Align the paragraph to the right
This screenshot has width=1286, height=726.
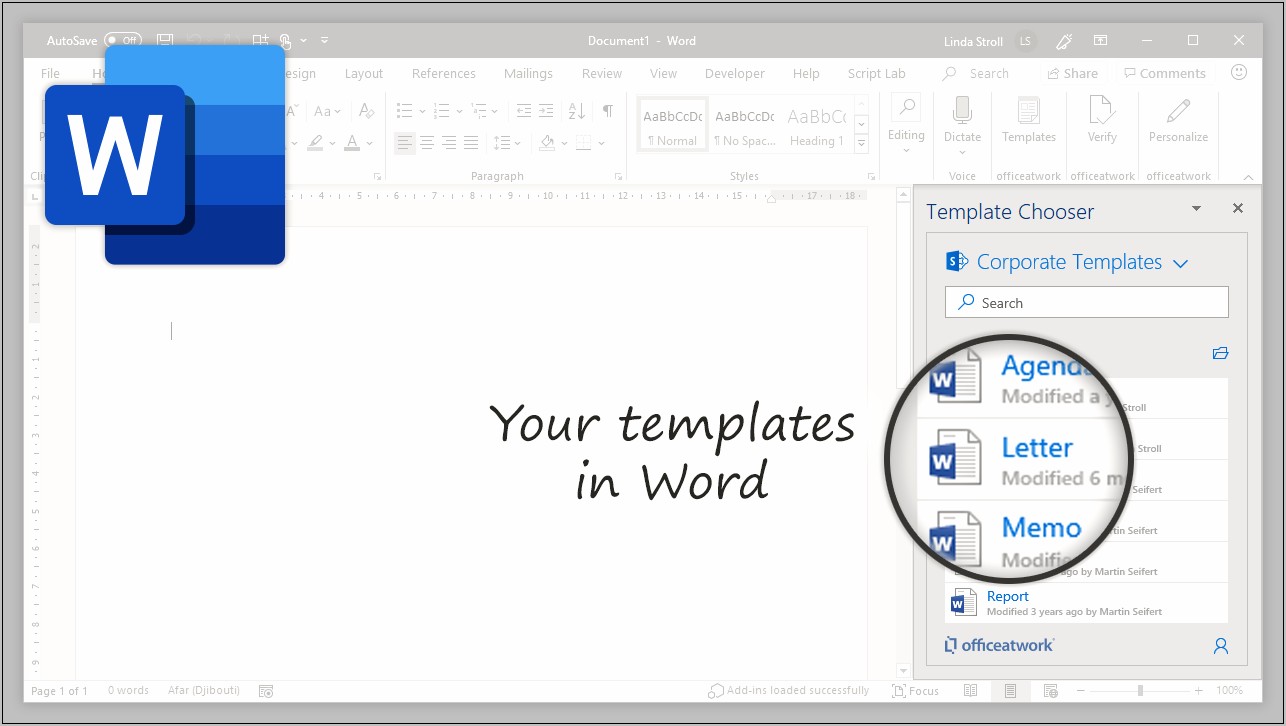[449, 143]
